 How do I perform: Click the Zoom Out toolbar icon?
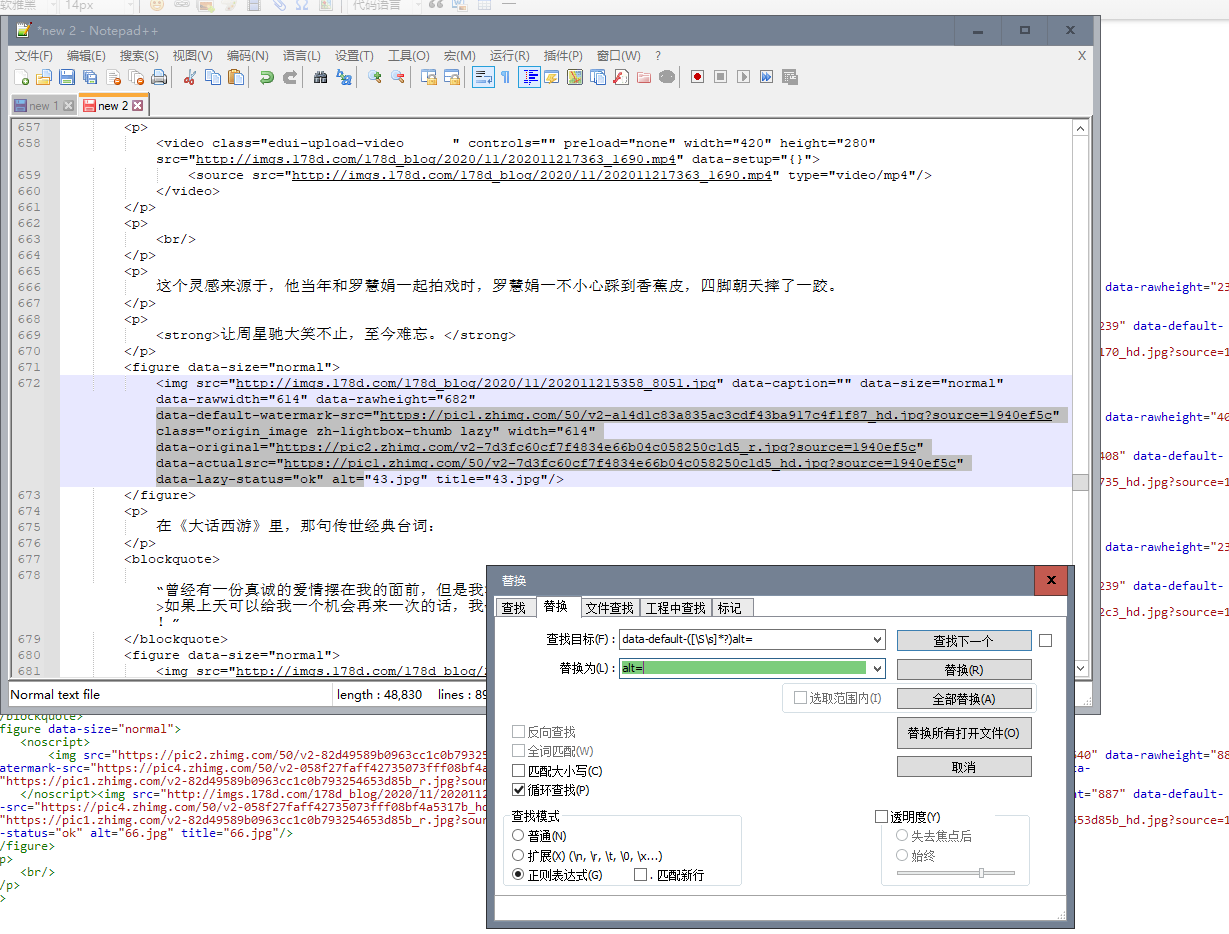[x=397, y=77]
